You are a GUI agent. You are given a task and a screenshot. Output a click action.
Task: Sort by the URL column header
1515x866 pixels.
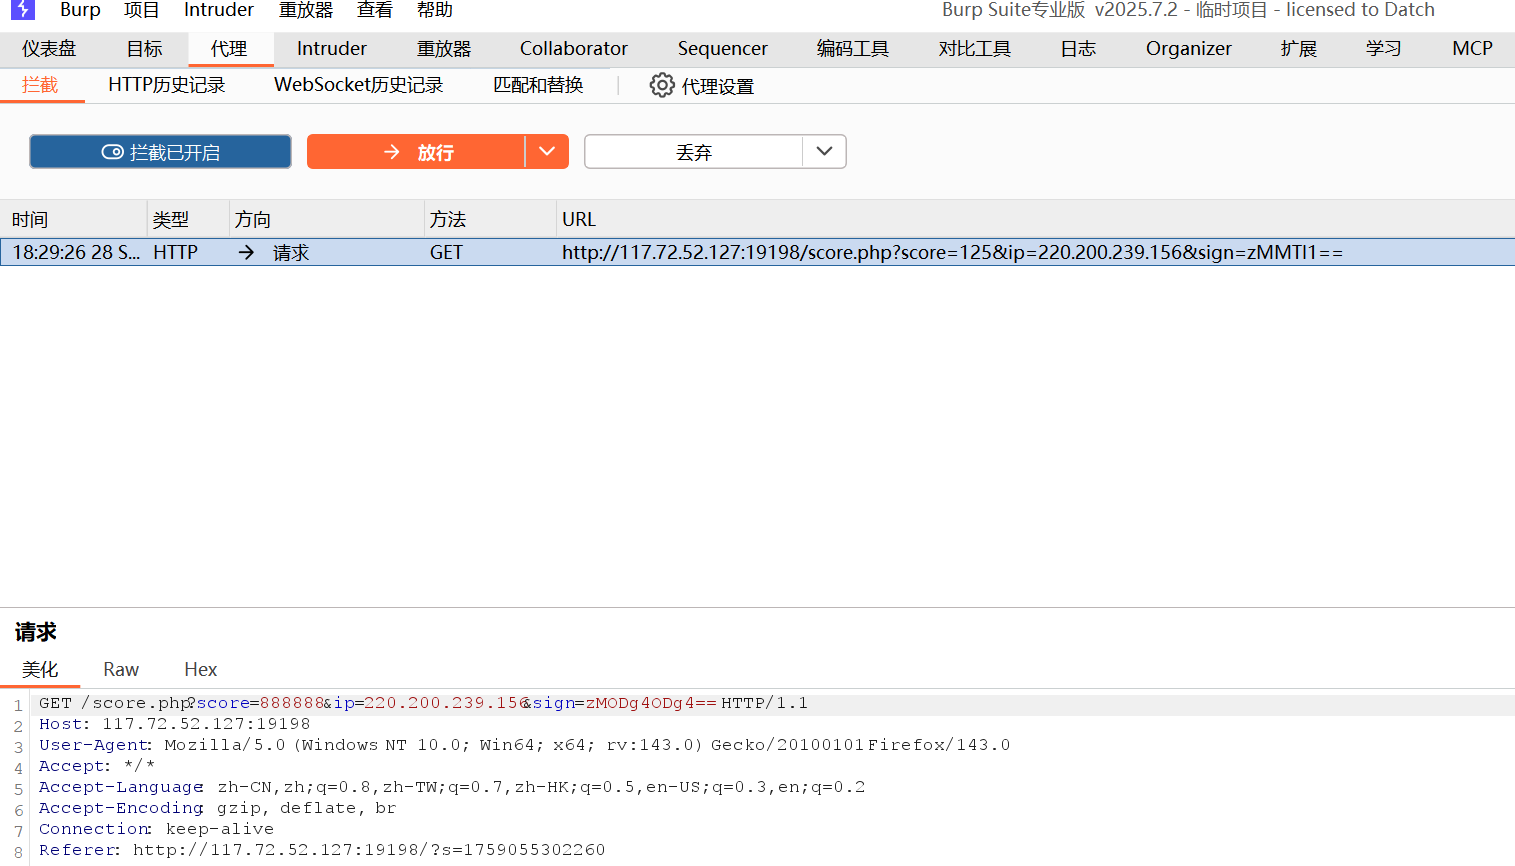[x=1035, y=219]
